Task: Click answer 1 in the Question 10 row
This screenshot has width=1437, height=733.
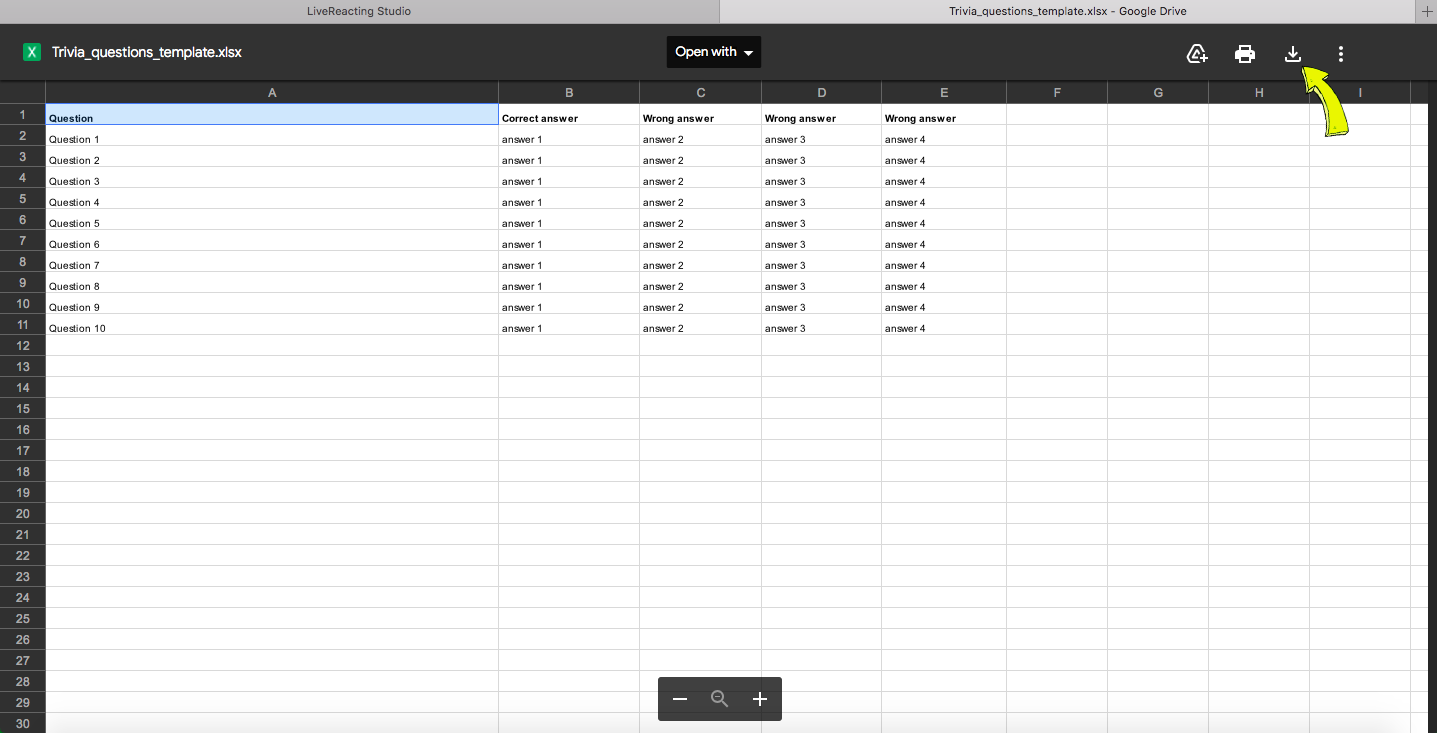Action: 569,325
